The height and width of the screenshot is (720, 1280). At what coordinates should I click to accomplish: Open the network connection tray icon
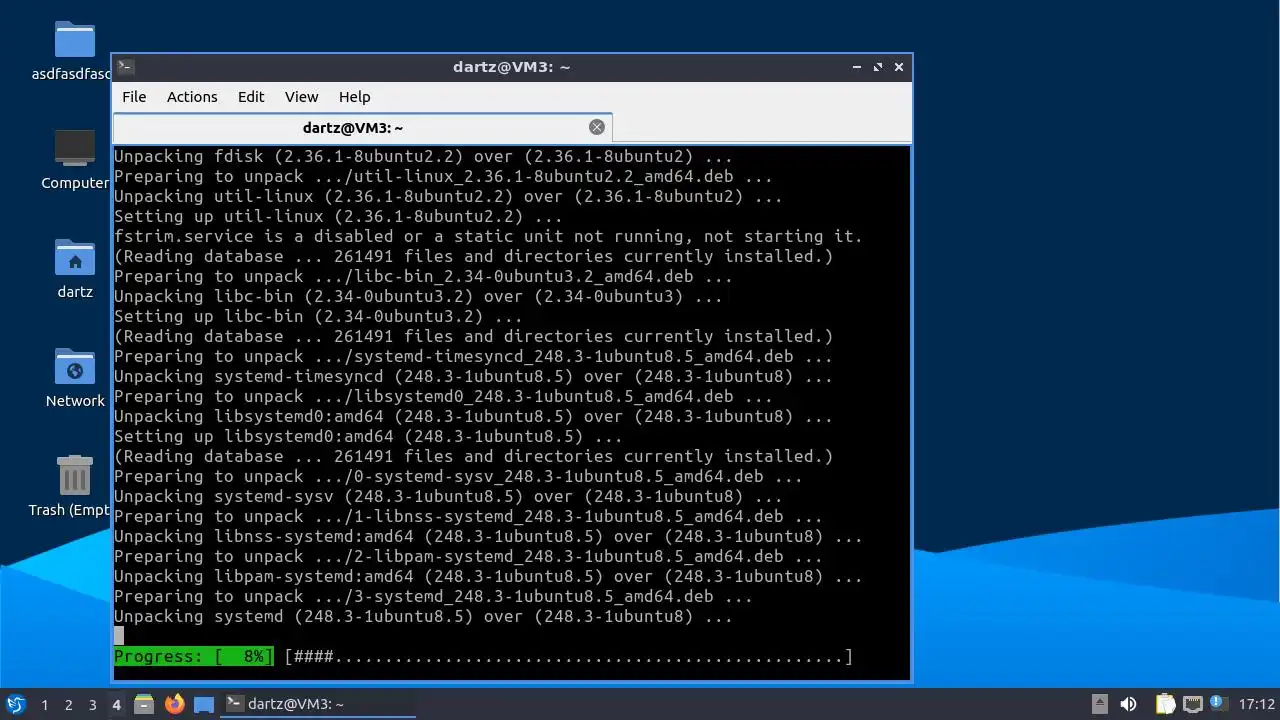[x=1192, y=704]
